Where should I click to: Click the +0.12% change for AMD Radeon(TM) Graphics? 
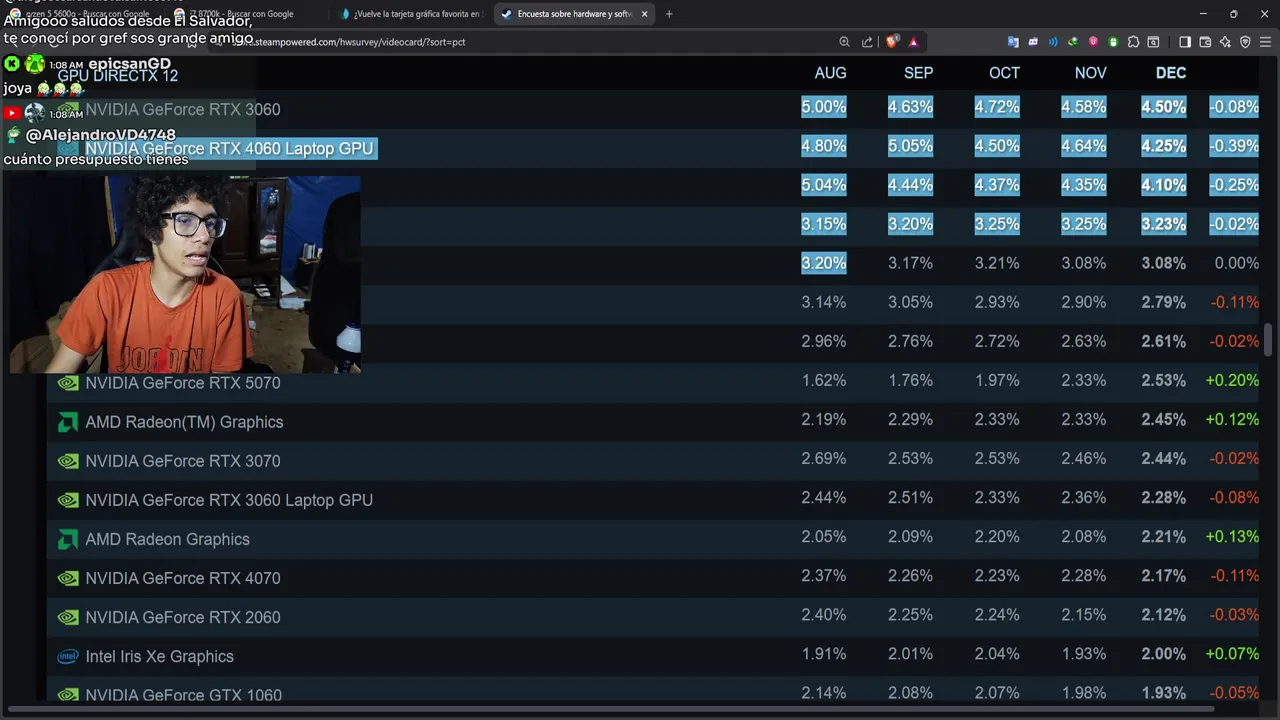point(1232,419)
